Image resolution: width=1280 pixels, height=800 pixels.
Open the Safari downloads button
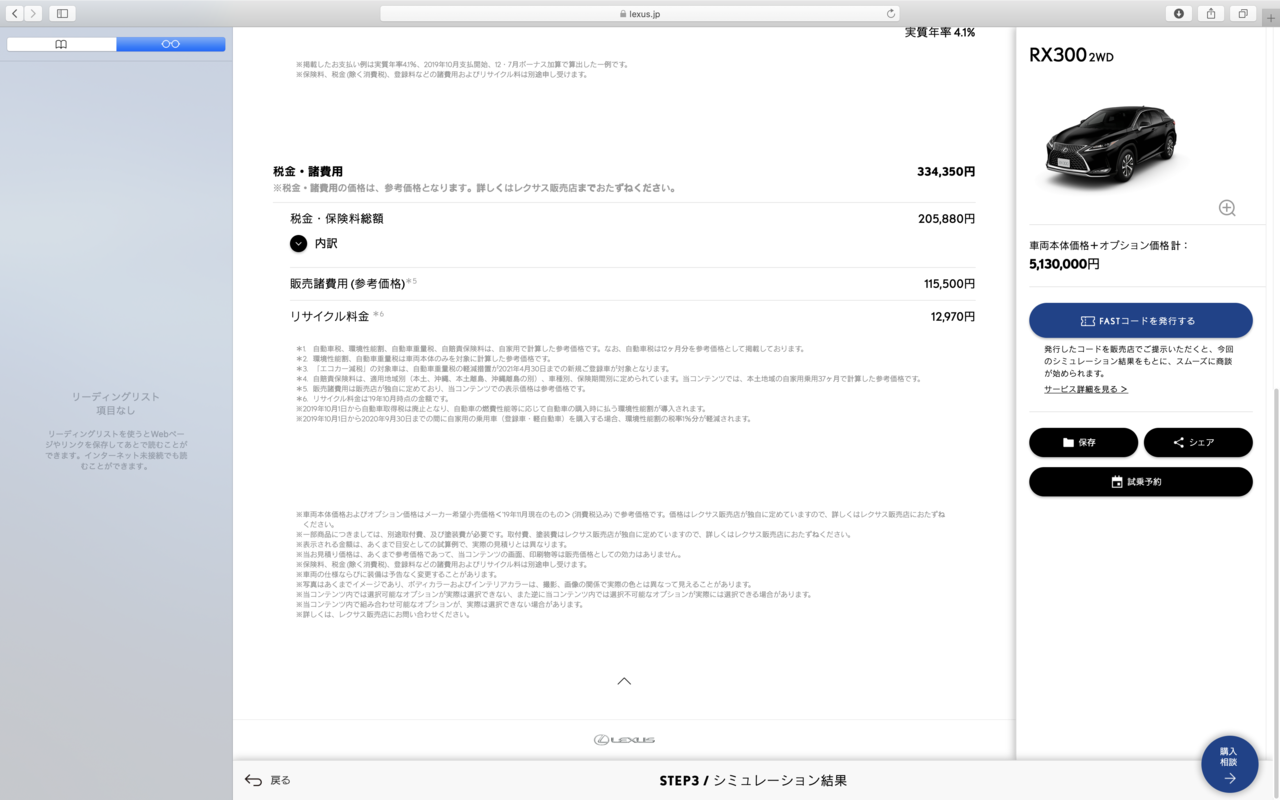click(x=1179, y=13)
